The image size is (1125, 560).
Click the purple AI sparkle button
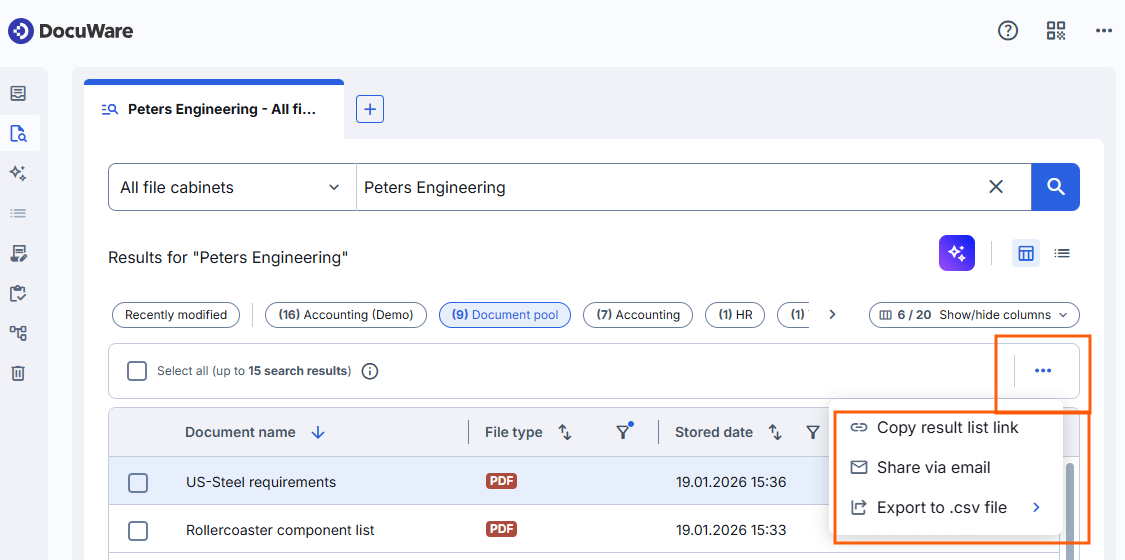956,253
